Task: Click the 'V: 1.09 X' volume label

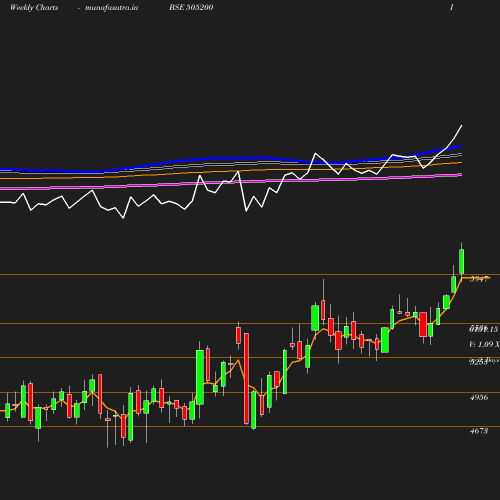Action: pyautogui.click(x=484, y=344)
